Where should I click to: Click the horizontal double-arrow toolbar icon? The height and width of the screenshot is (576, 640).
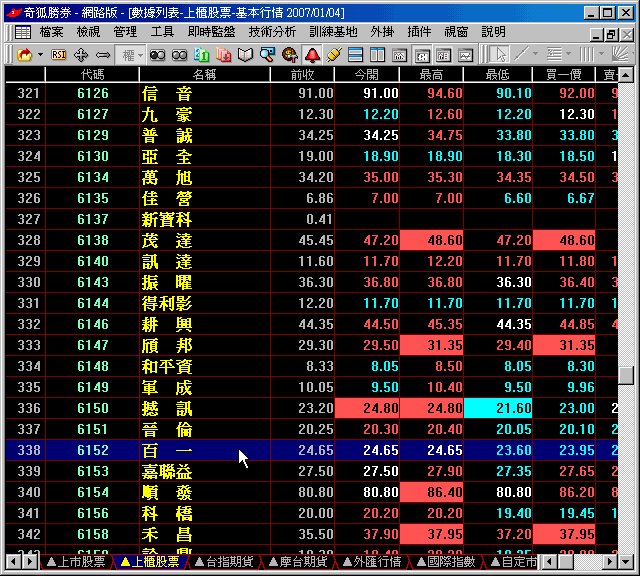(x=102, y=55)
